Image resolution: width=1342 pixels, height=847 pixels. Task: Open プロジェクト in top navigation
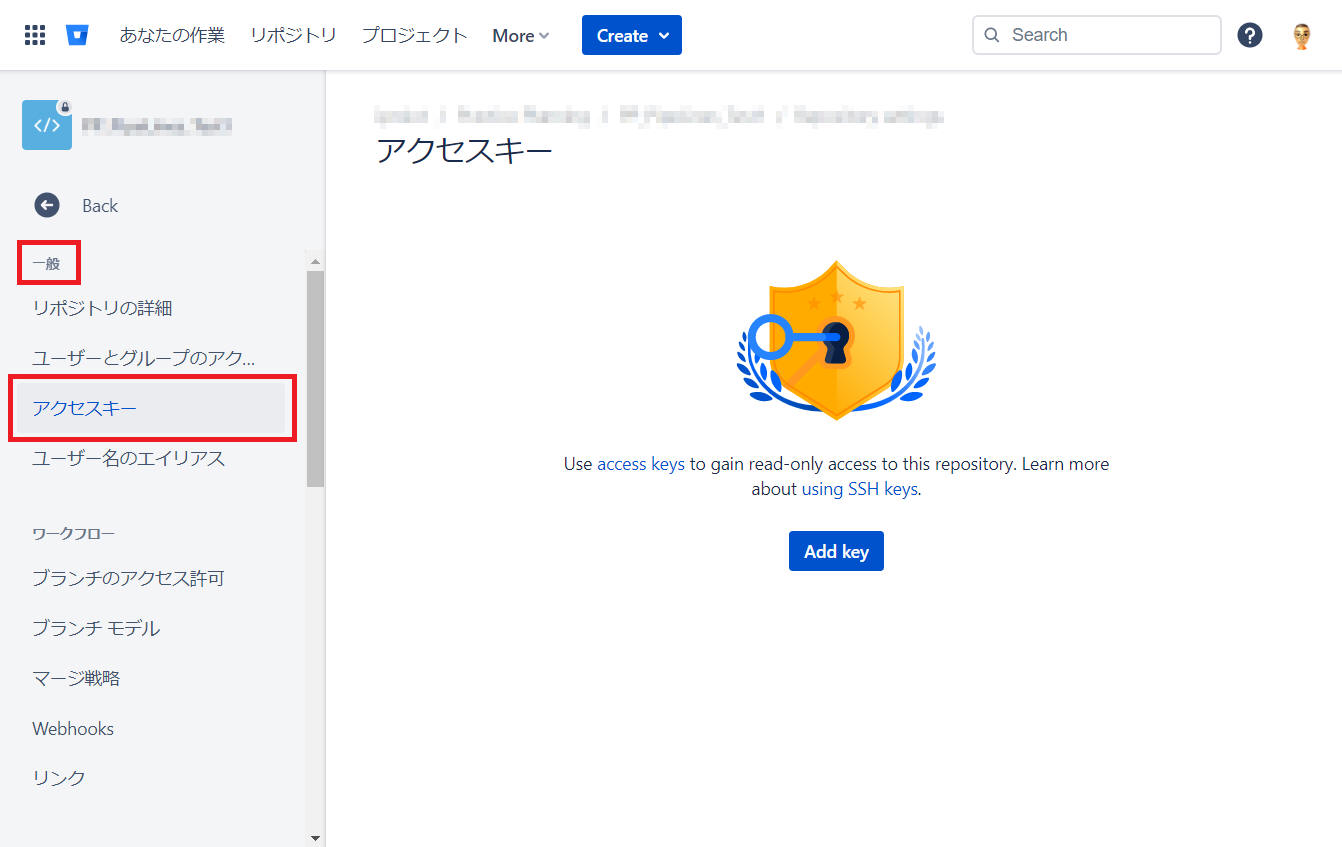click(x=414, y=35)
